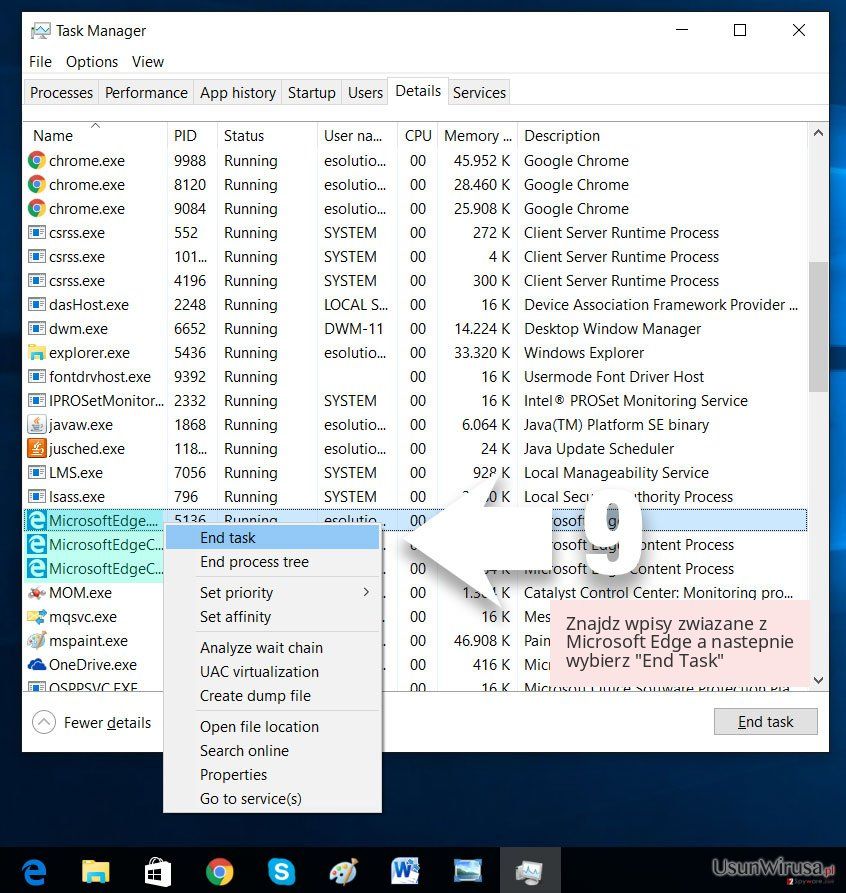The image size is (846, 893).
Task: Open the photo viewer icon on the taskbar
Action: (467, 872)
